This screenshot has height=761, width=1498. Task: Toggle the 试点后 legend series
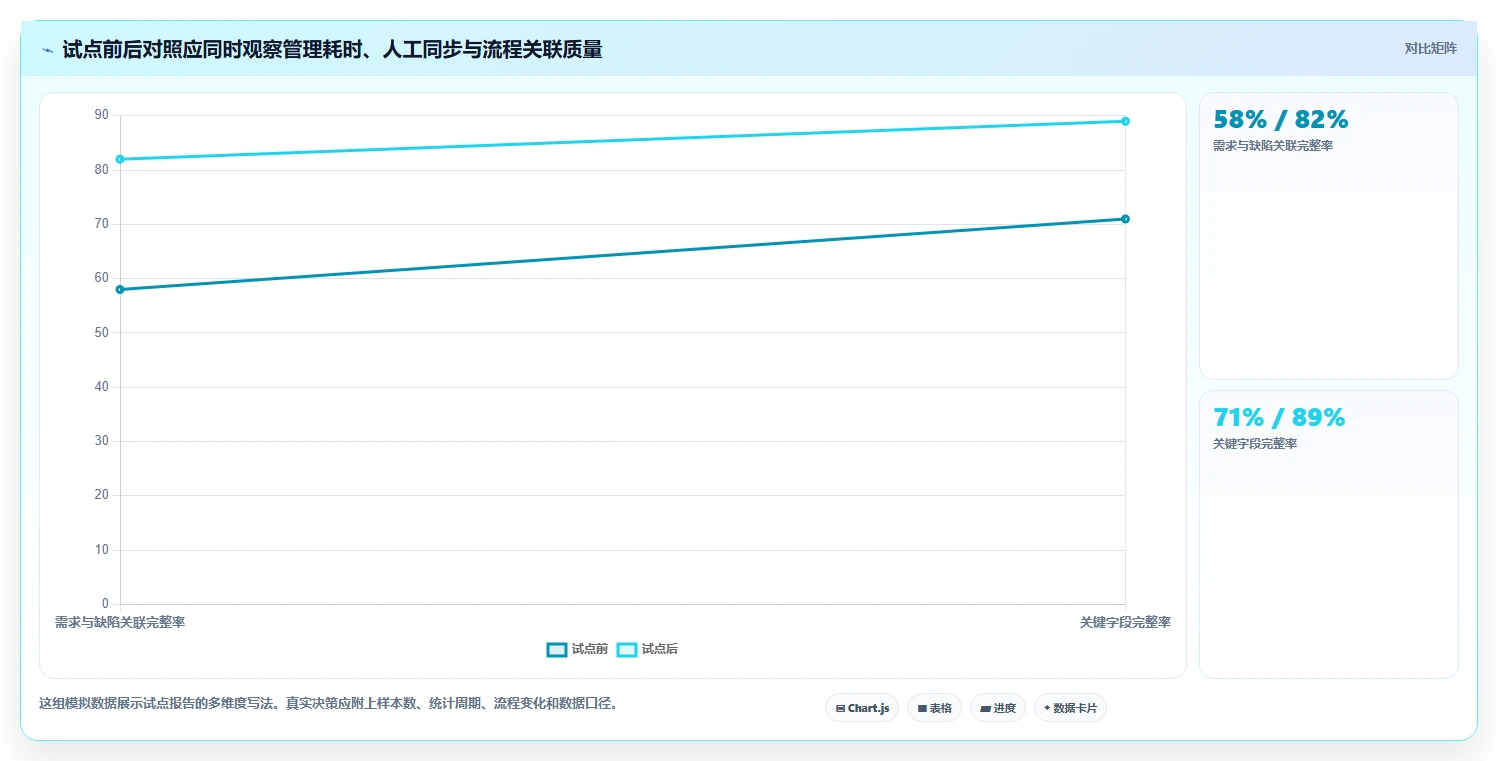(647, 649)
